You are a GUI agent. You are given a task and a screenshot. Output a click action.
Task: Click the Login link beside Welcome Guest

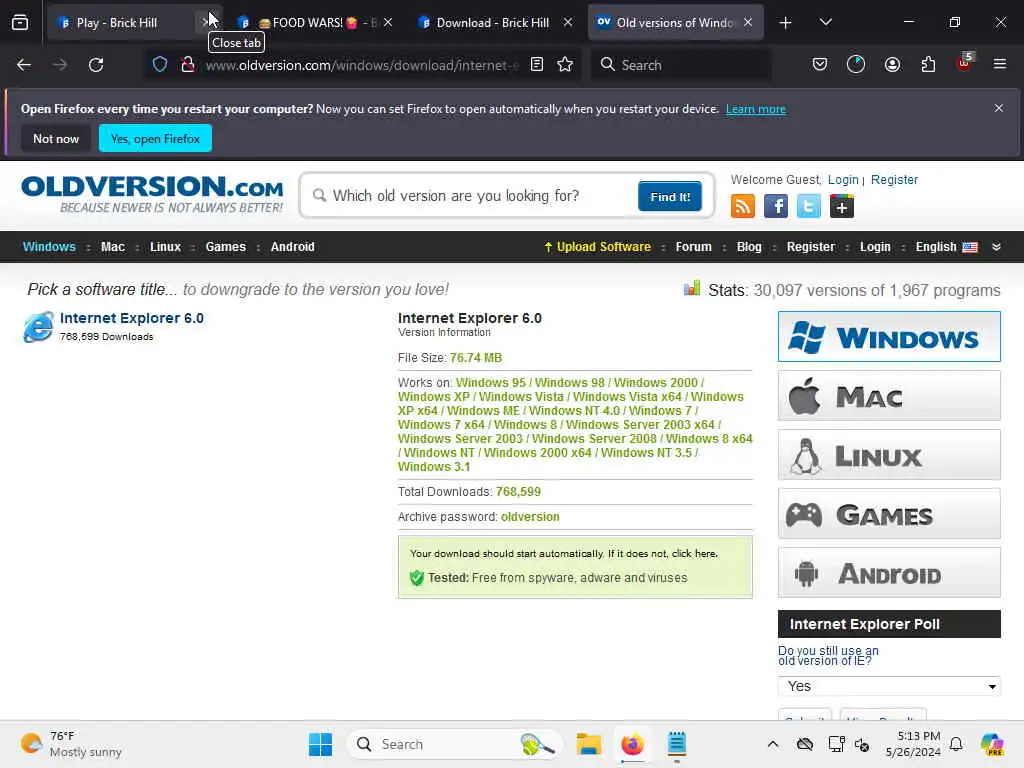pos(843,180)
